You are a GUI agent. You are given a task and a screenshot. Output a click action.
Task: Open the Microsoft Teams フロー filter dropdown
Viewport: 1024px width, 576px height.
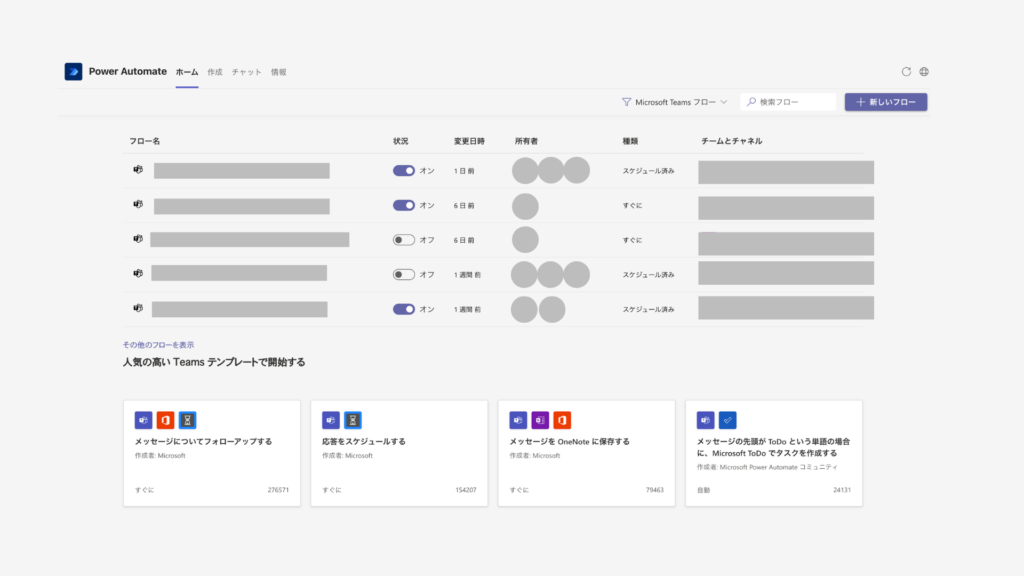coord(675,102)
